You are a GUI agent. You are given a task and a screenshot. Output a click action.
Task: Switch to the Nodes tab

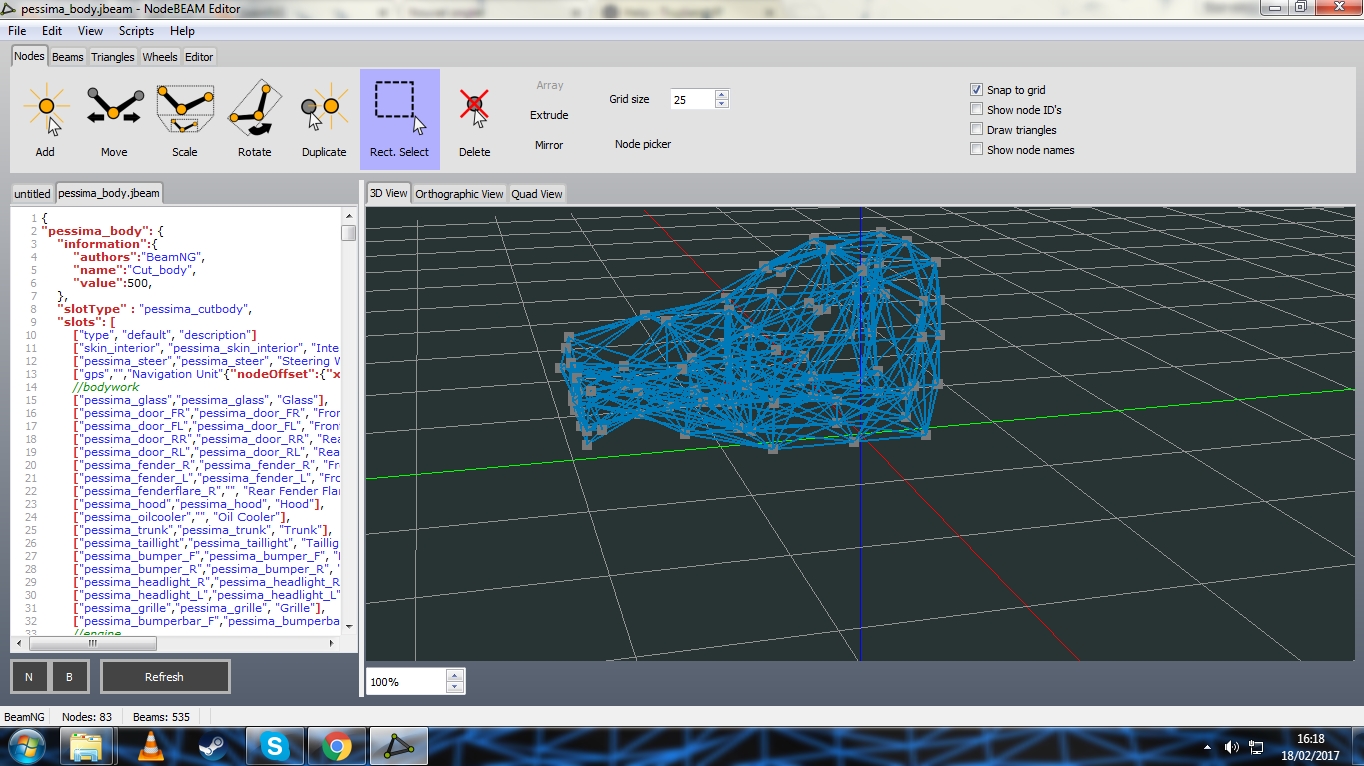point(29,56)
